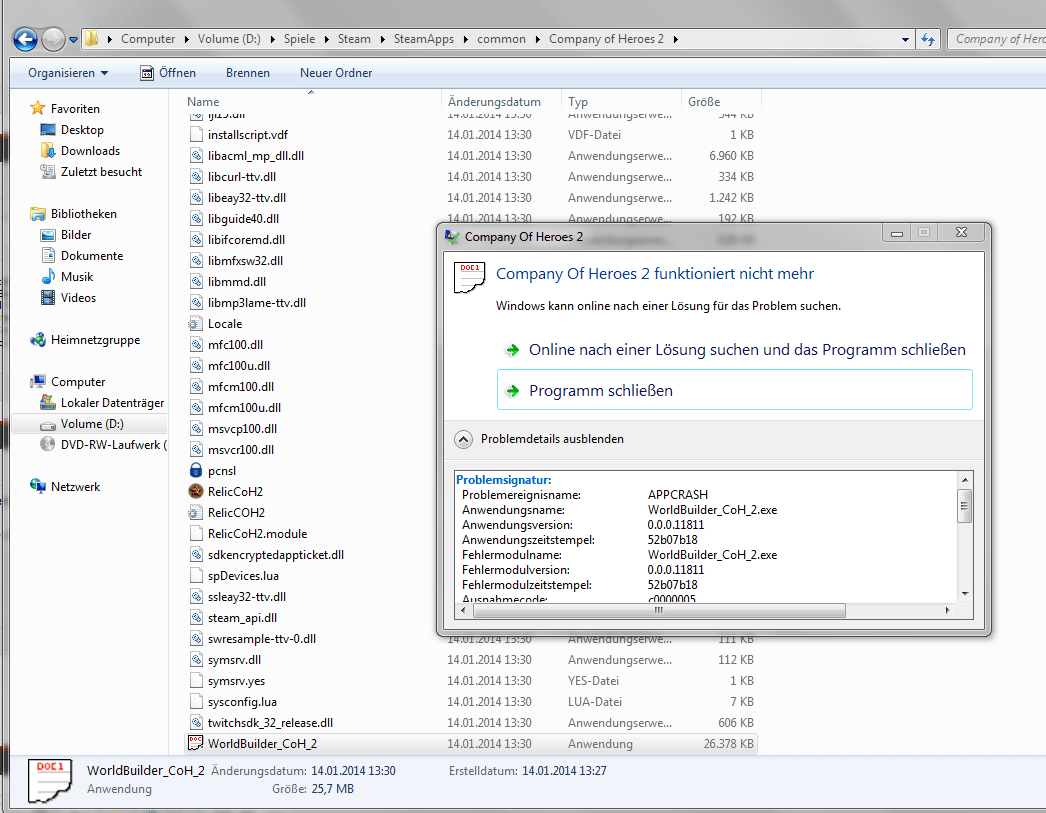The height and width of the screenshot is (813, 1046).
Task: Click the WorldBuilder_CoH_2 application icon in list
Action: (x=195, y=743)
